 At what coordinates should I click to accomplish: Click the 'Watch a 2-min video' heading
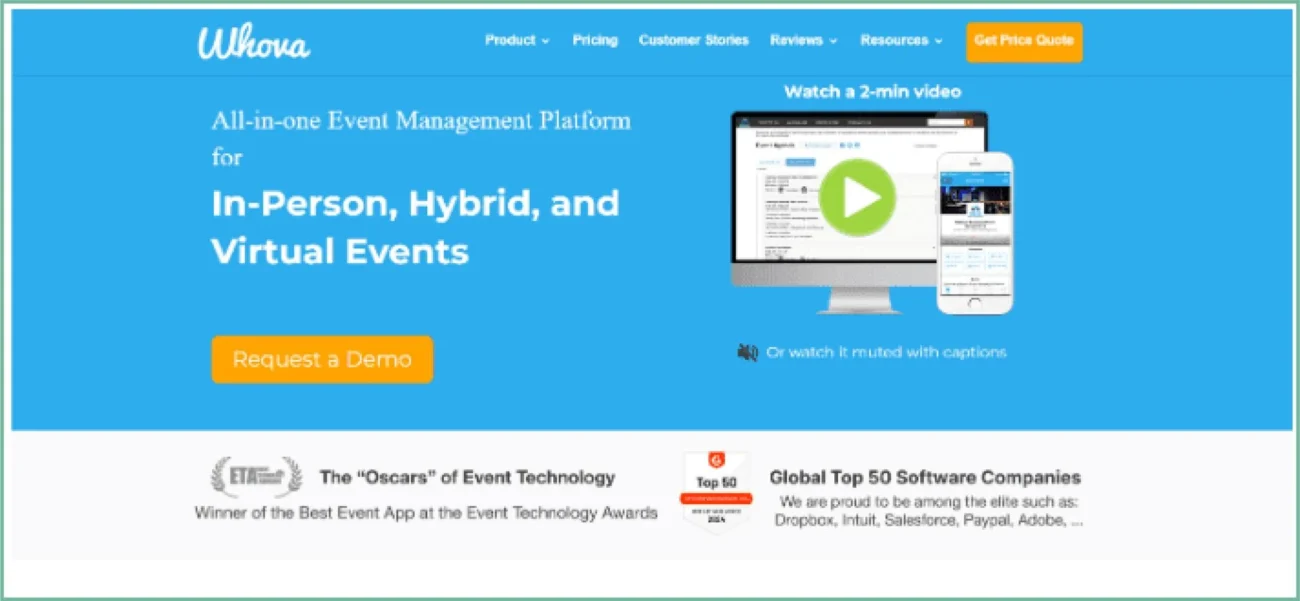tap(872, 92)
